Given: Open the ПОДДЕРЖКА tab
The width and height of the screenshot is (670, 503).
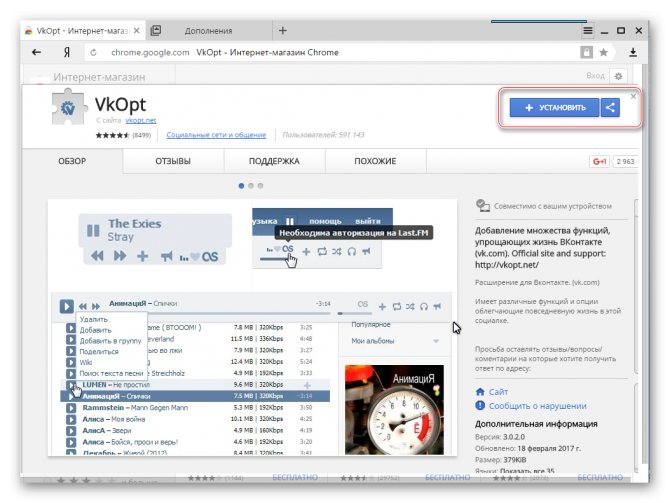Looking at the screenshot, I should [x=274, y=161].
